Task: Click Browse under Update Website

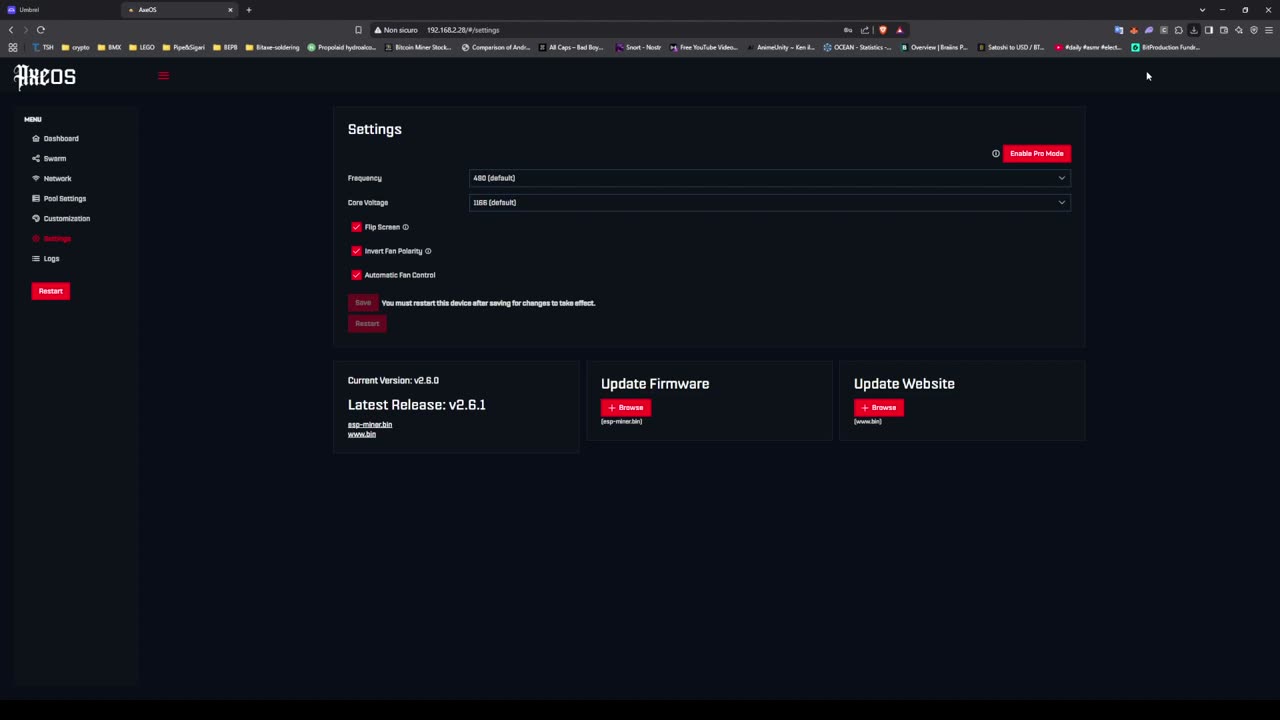Action: tap(879, 407)
